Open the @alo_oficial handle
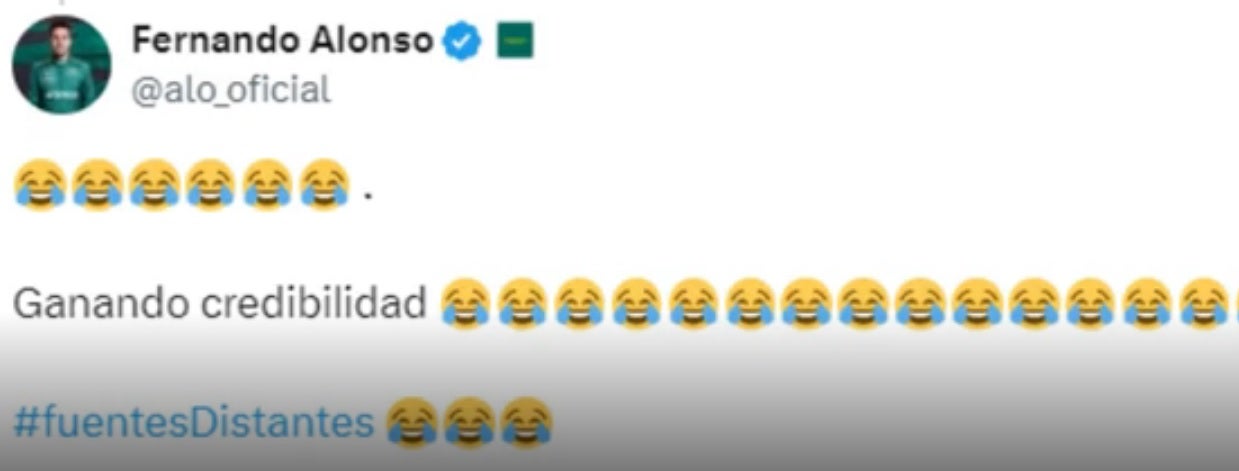 [x=231, y=90]
